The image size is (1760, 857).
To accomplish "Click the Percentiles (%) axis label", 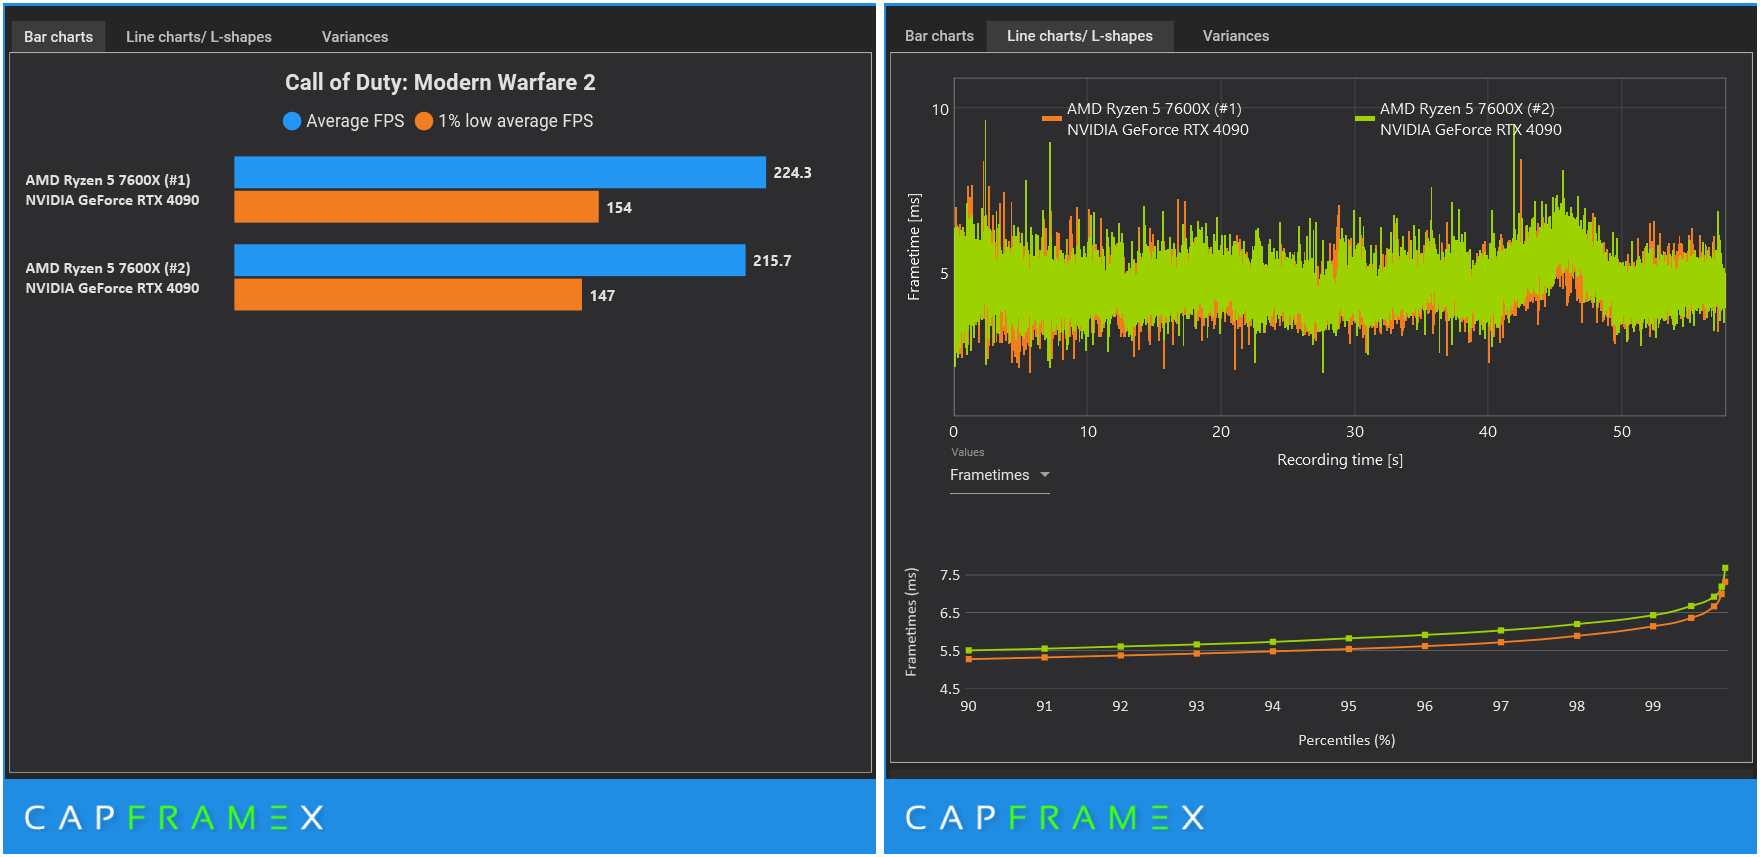I will 1346,740.
